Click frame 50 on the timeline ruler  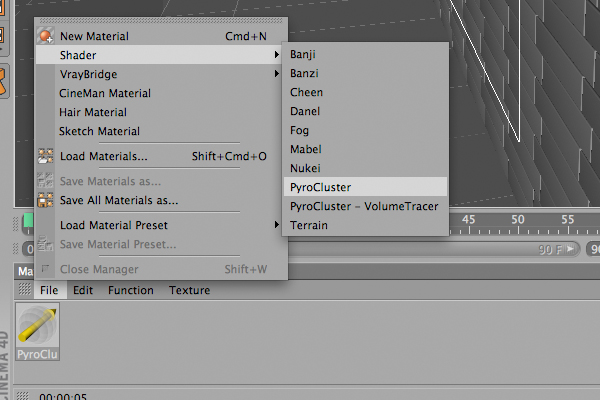tap(518, 220)
